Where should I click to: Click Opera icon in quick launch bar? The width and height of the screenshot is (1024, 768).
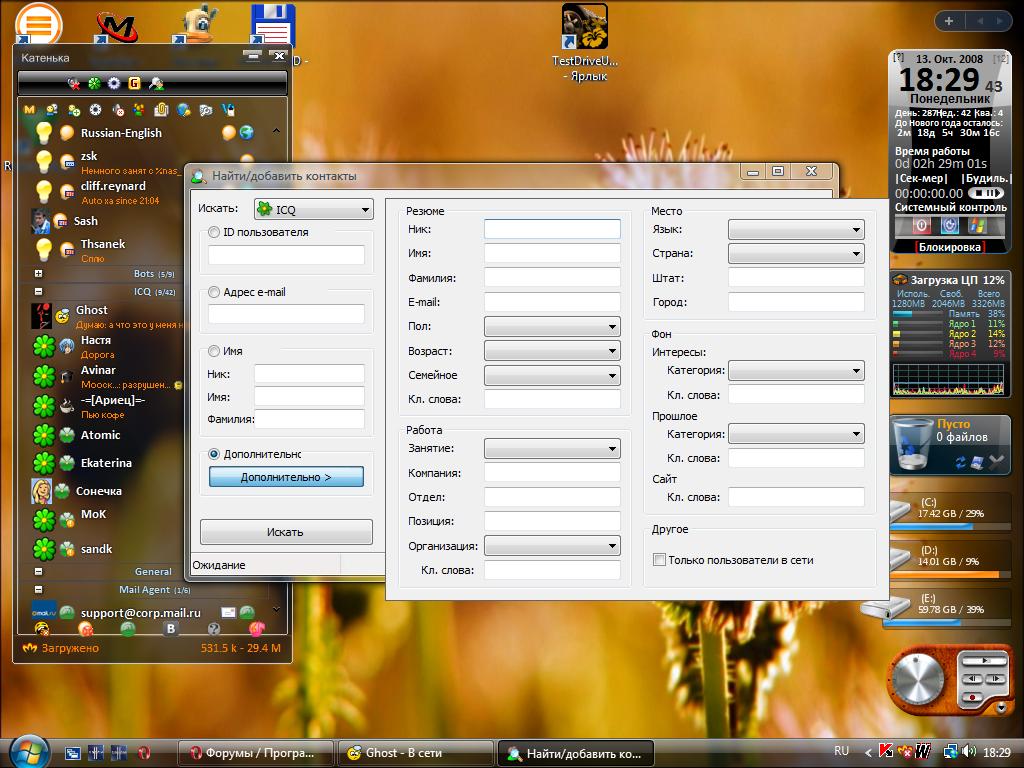(144, 752)
